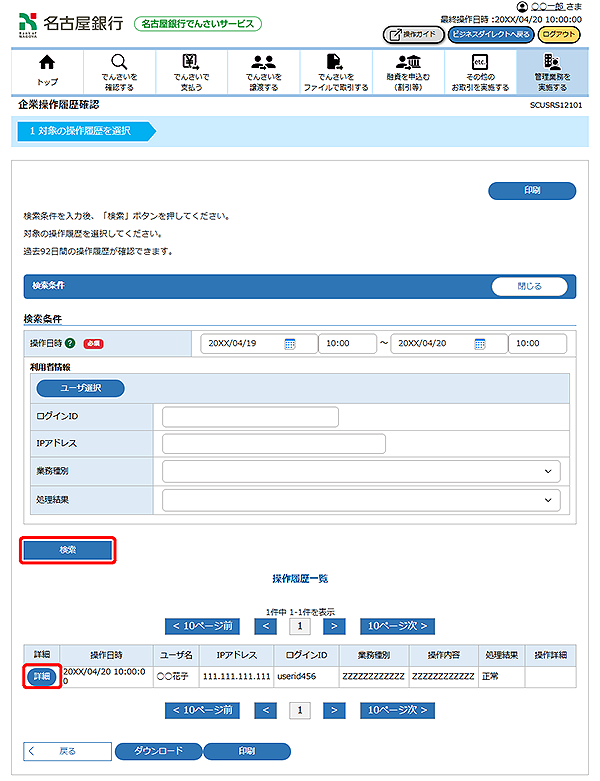Expand the 業務種別 dropdown
The height and width of the screenshot is (781, 600).
click(x=361, y=471)
